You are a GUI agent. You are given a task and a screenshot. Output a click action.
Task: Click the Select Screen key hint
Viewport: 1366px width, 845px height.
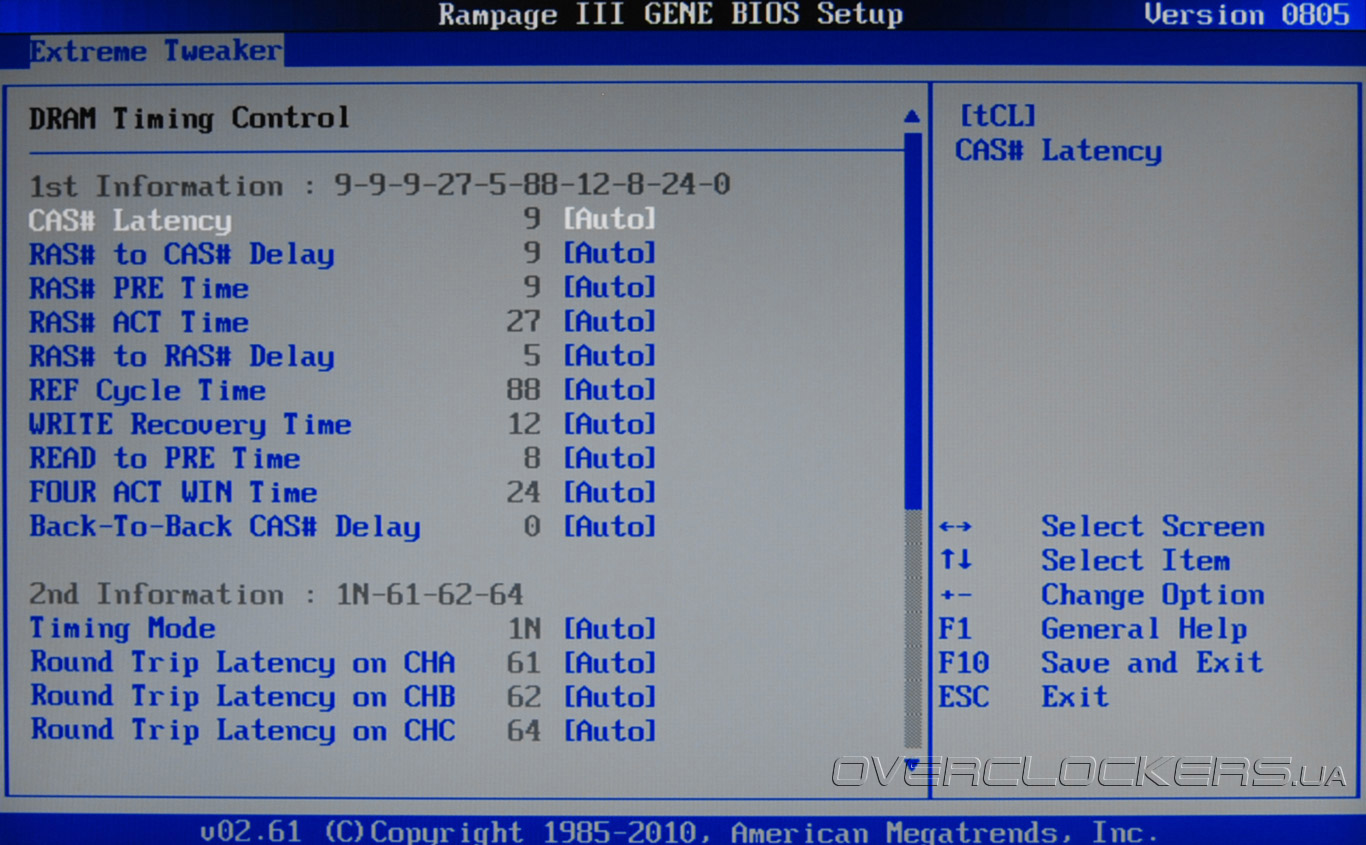click(1153, 526)
